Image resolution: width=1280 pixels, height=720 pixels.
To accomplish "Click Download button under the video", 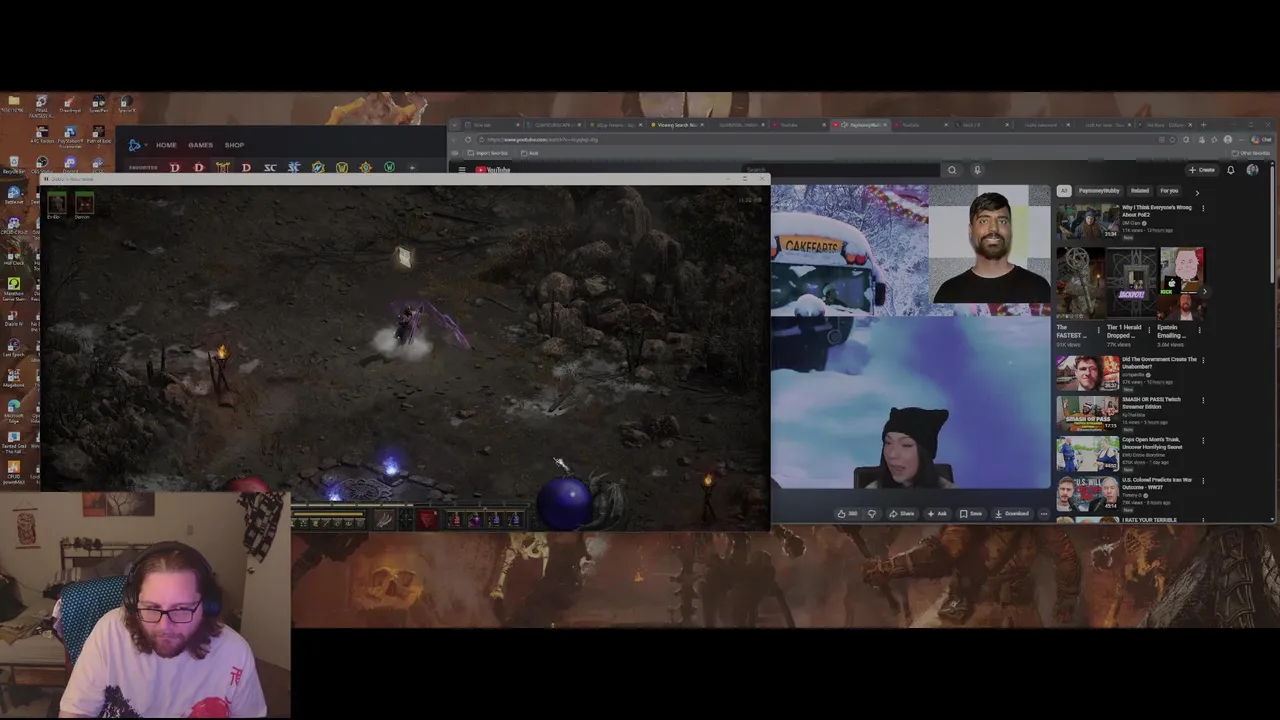I will pyautogui.click(x=1011, y=514).
